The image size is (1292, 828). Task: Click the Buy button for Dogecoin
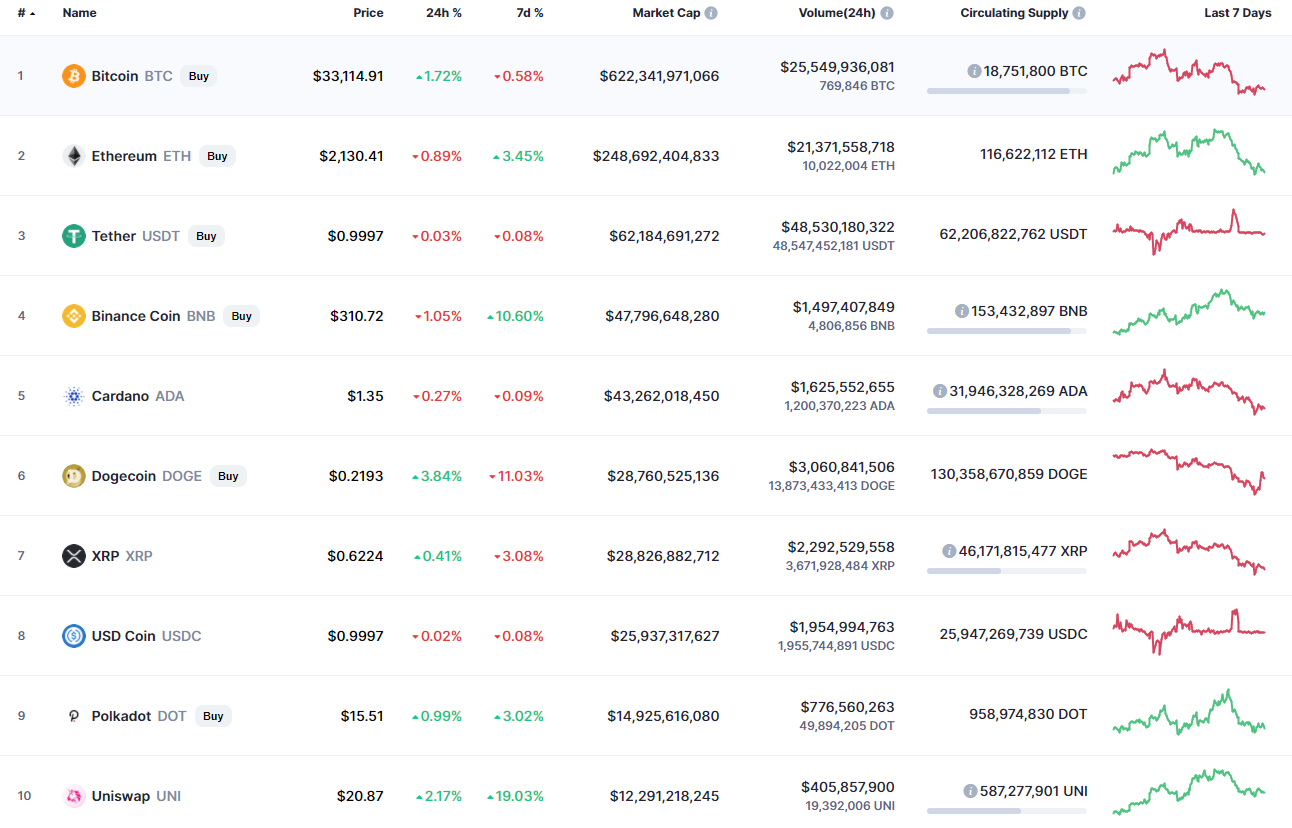tap(228, 476)
